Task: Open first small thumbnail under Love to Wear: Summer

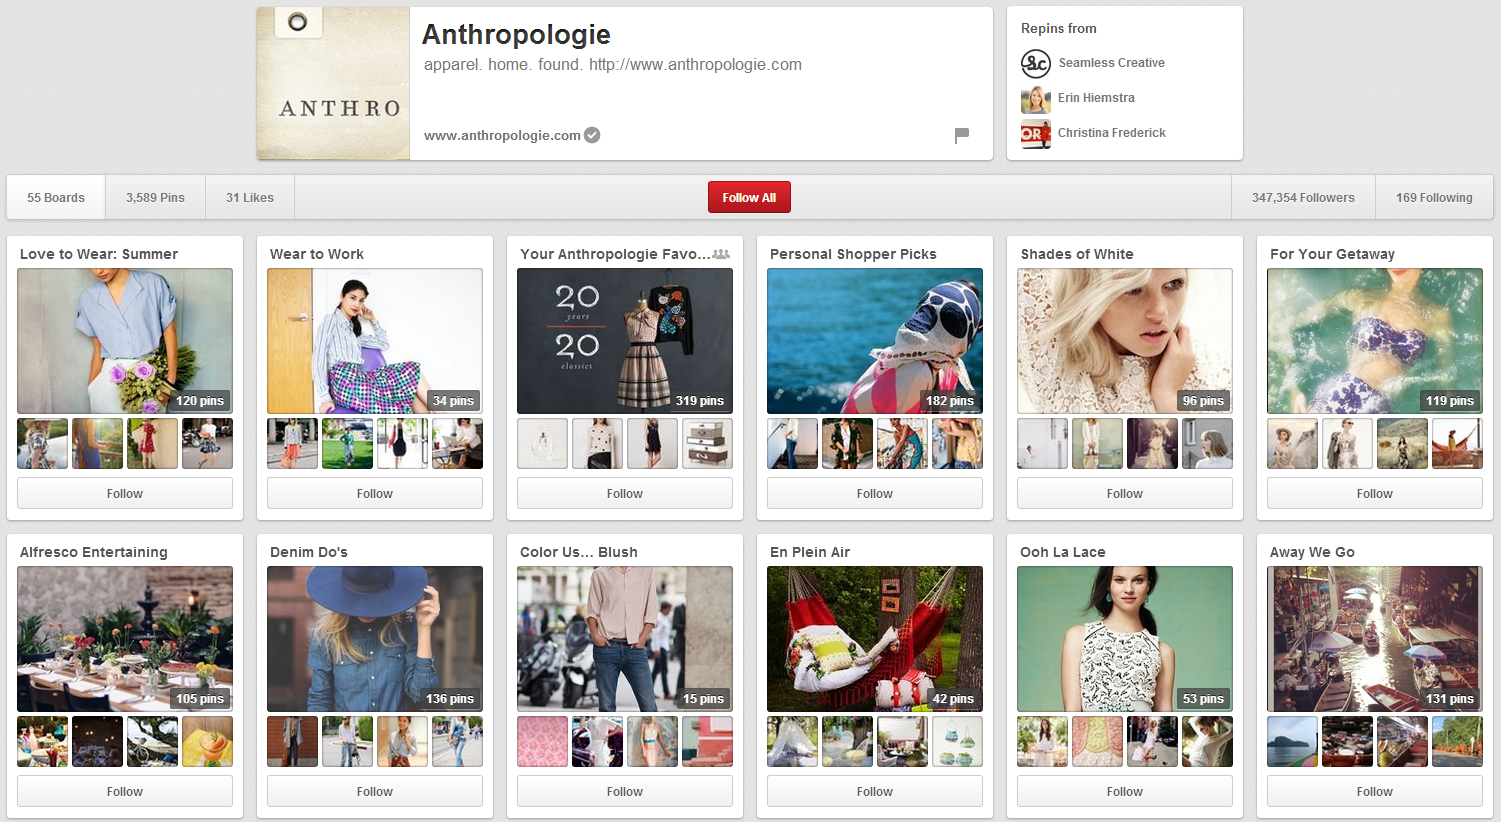Action: pyautogui.click(x=43, y=443)
